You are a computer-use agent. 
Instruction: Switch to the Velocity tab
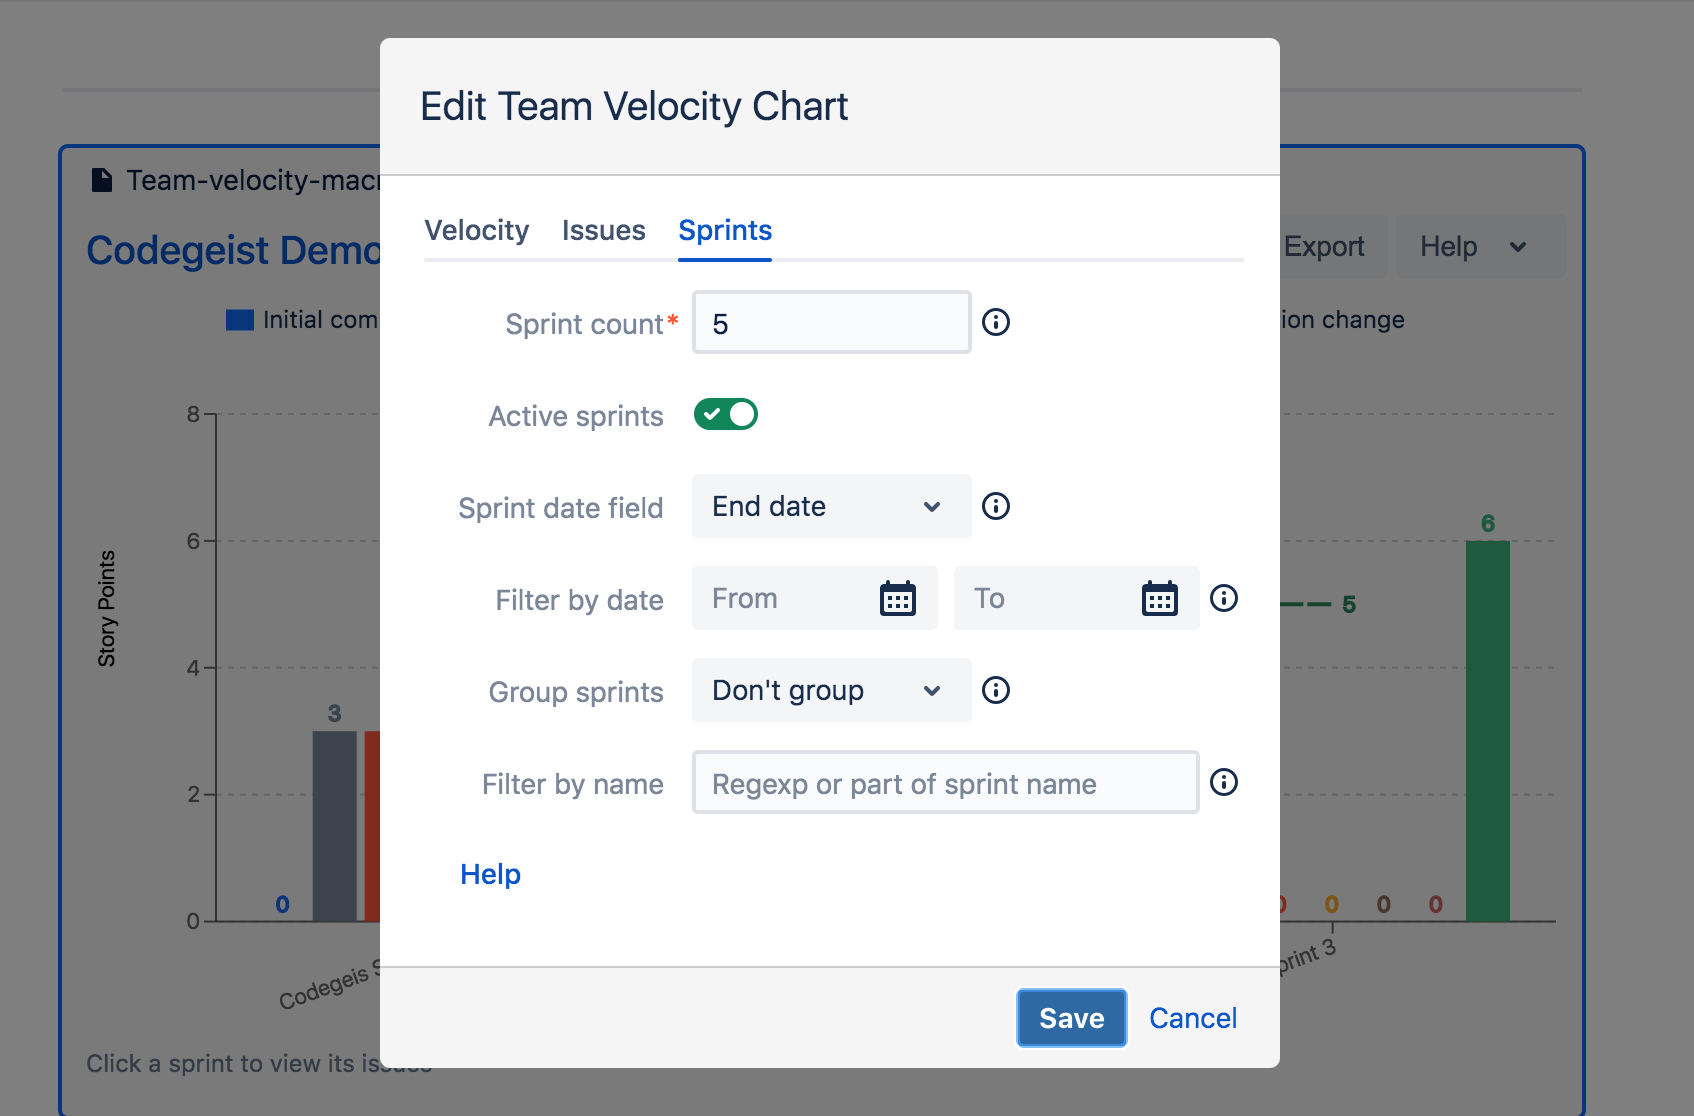coord(477,230)
